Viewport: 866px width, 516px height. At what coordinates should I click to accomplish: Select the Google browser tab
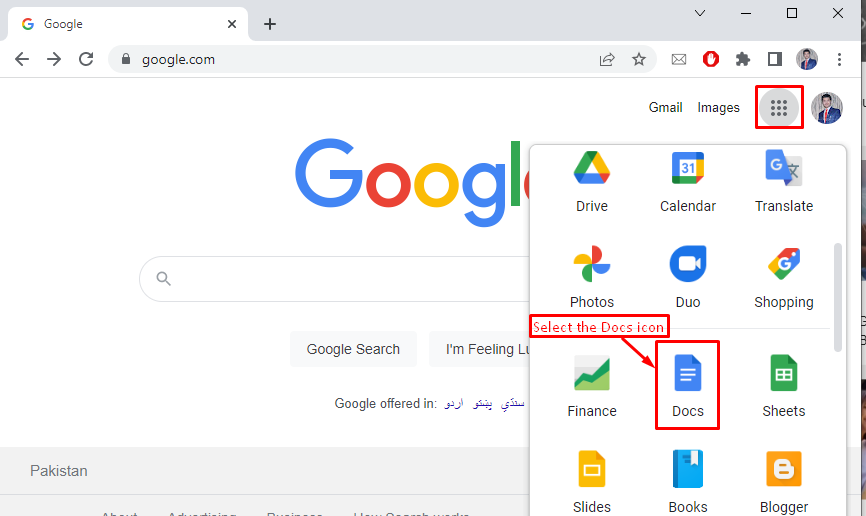[125, 24]
